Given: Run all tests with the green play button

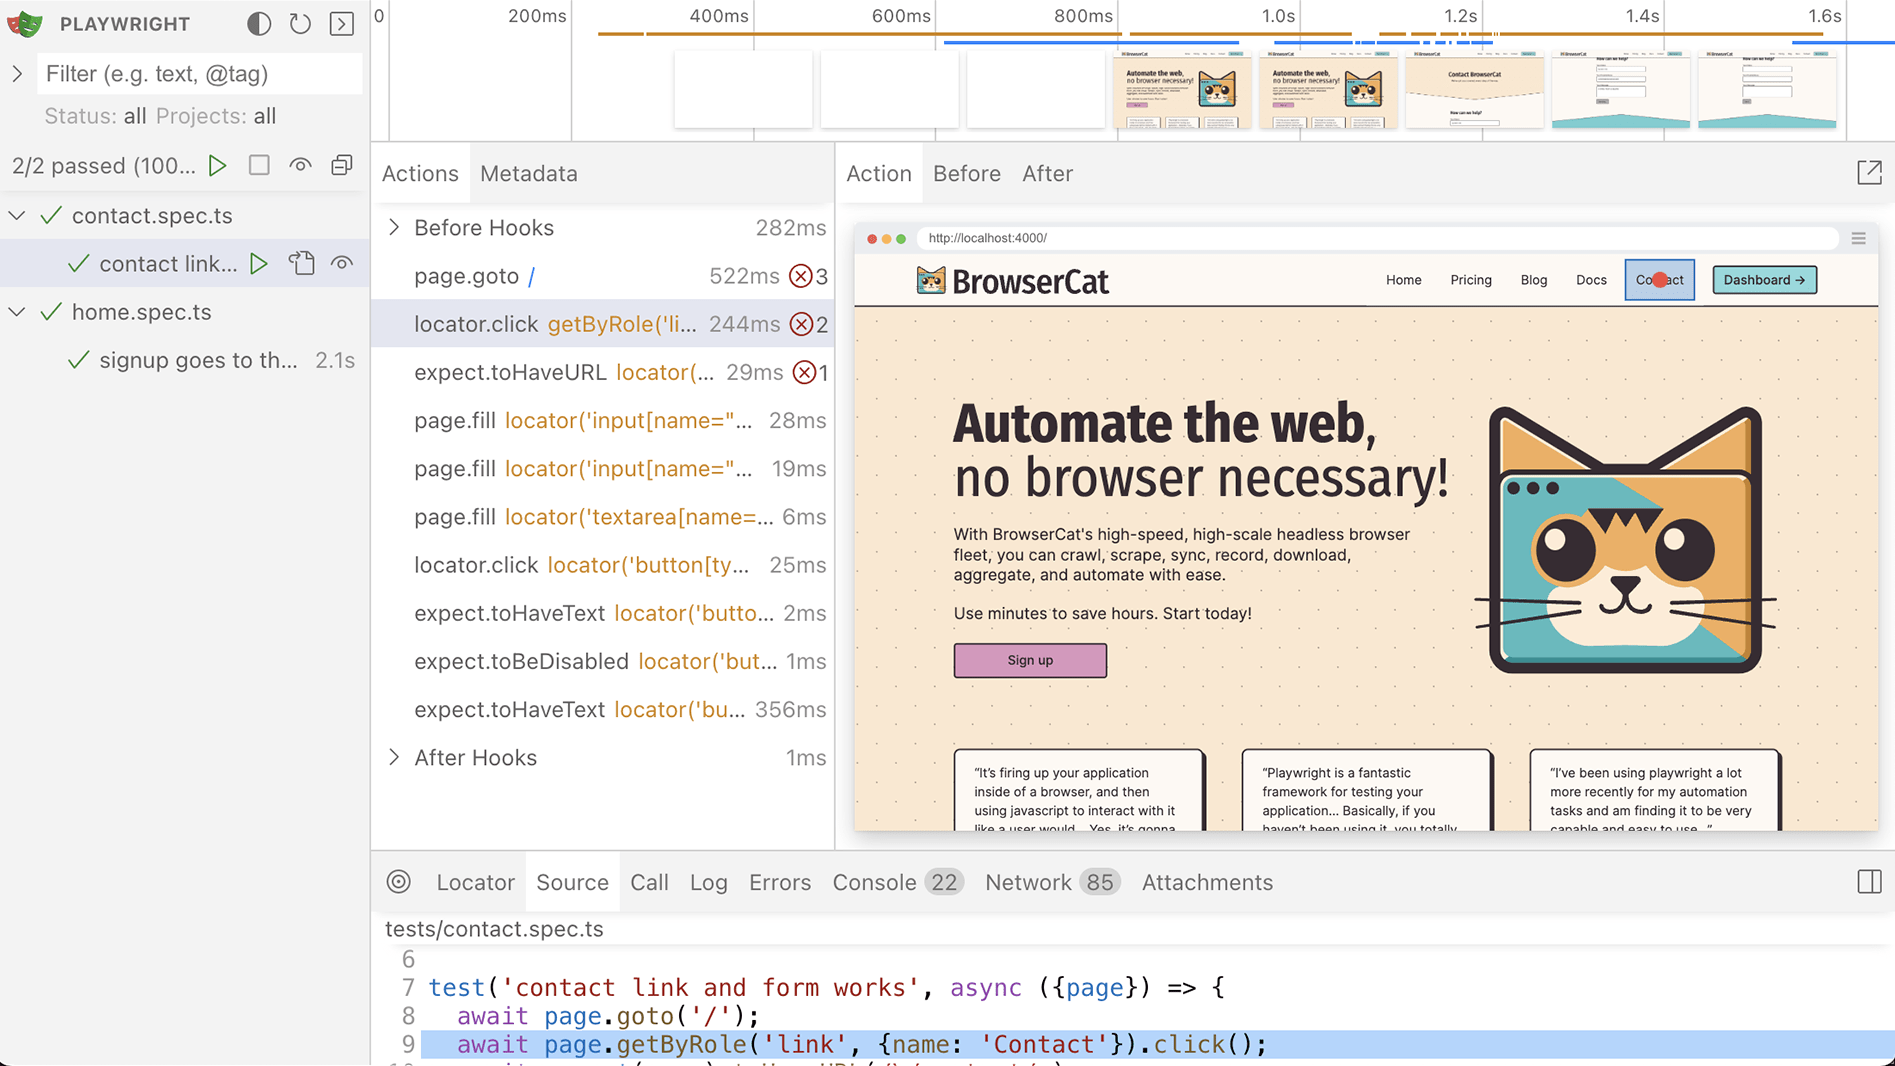Looking at the screenshot, I should click(x=218, y=165).
